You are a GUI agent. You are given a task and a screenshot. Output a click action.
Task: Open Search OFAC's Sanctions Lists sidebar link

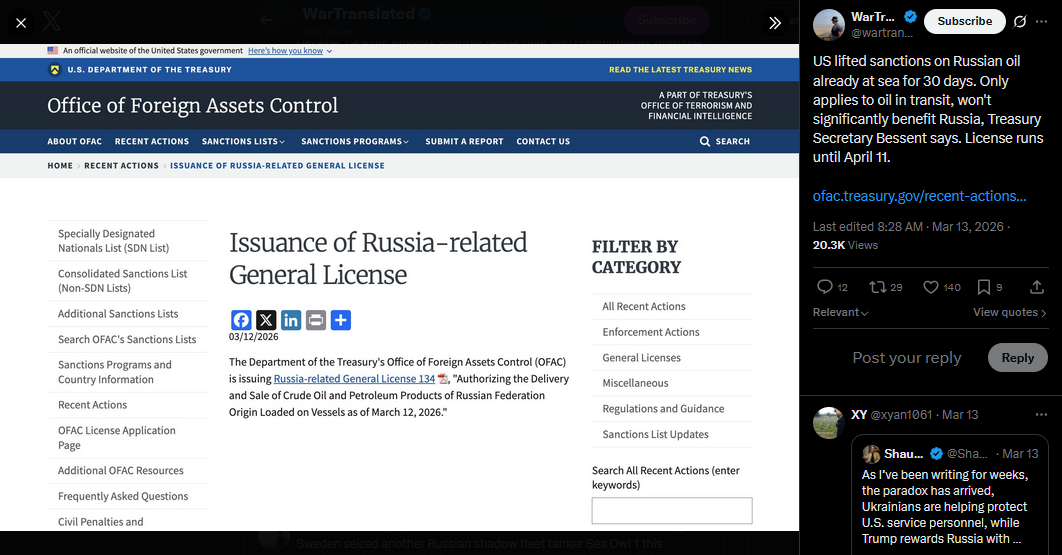tap(127, 340)
